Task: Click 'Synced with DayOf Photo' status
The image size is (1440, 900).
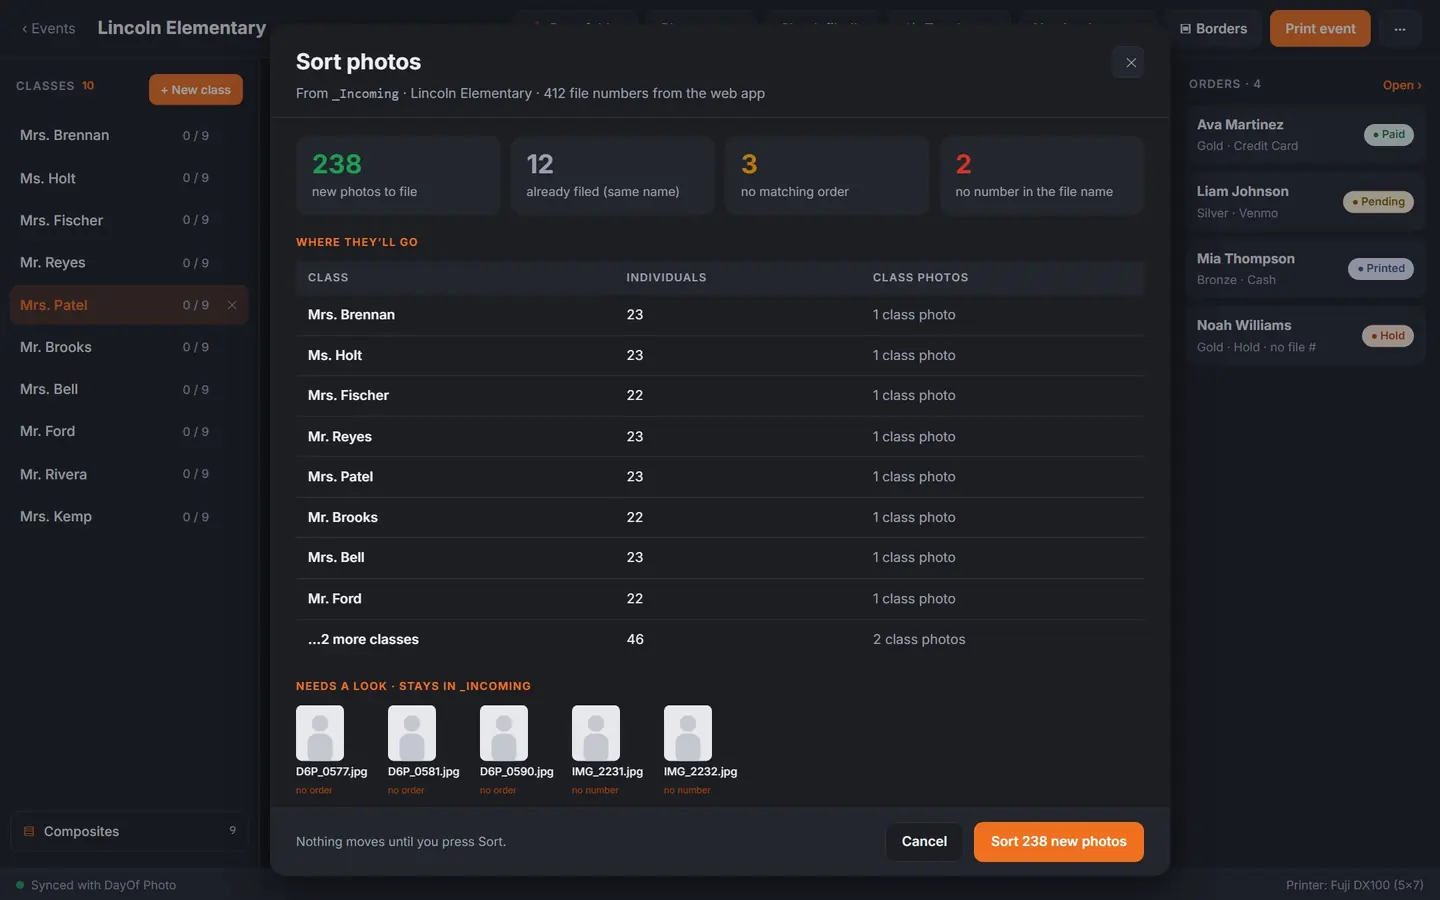Action: pyautogui.click(x=96, y=885)
